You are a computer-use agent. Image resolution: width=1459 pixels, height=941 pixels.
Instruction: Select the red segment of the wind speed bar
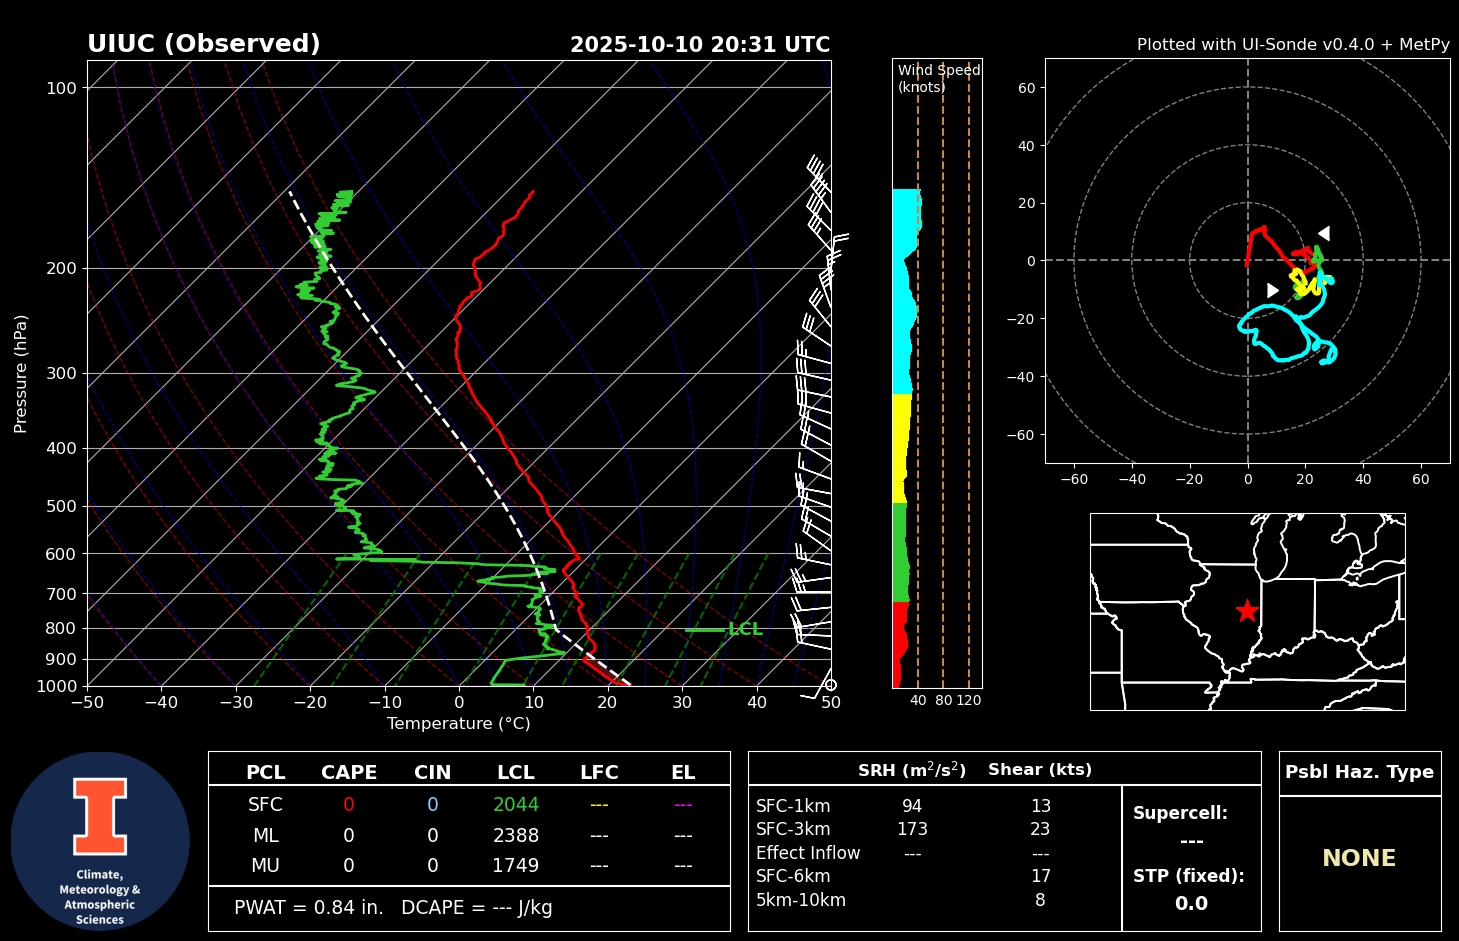(899, 644)
